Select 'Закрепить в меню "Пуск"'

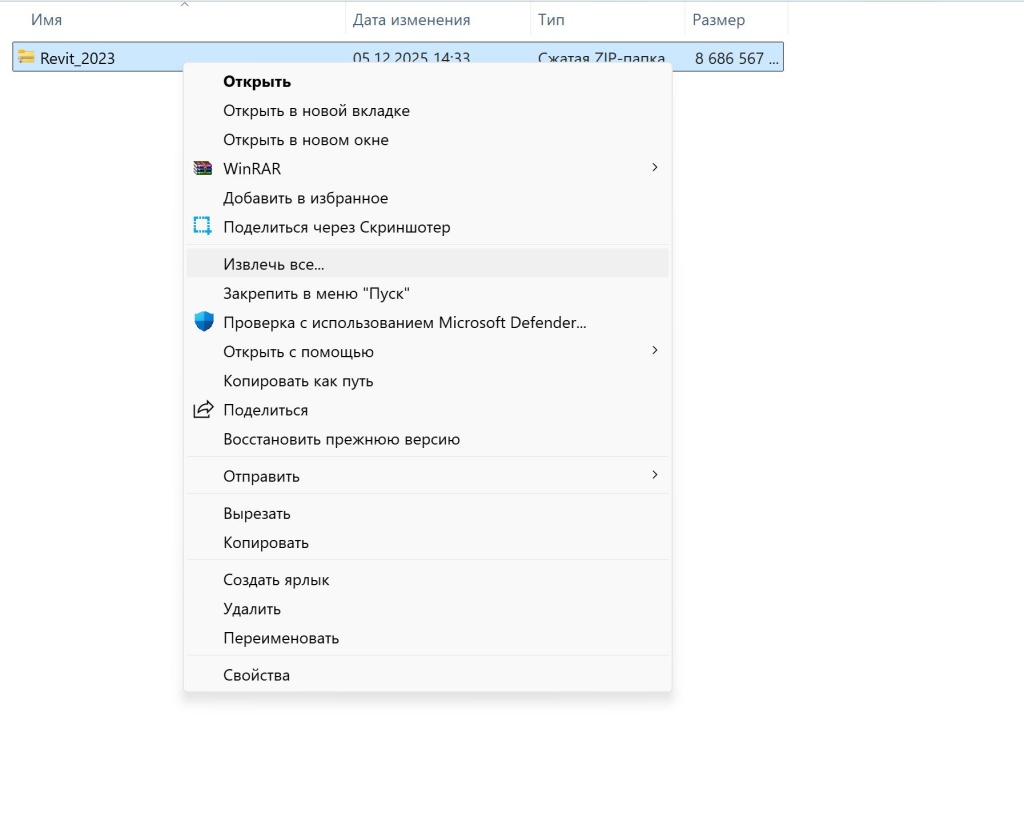pyautogui.click(x=428, y=293)
